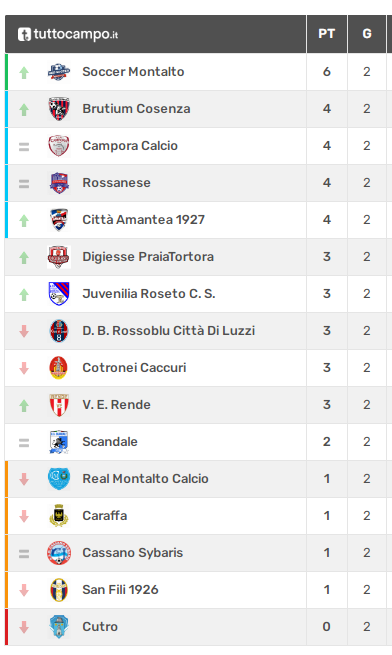
Task: Click the Soccer Montalto team crest
Action: tap(59, 72)
